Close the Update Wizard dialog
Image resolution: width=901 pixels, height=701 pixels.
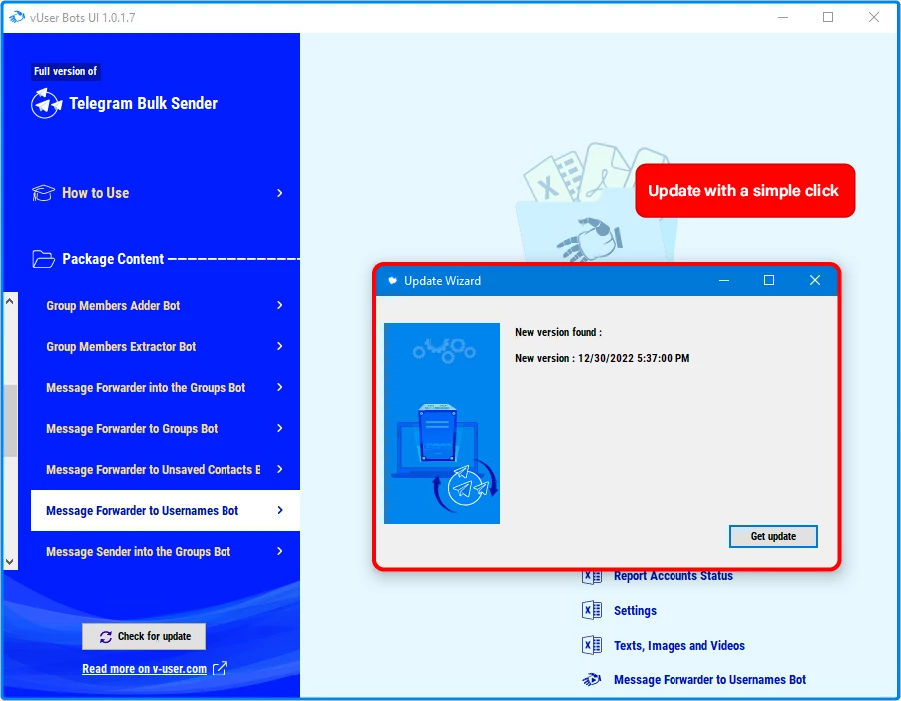click(815, 280)
